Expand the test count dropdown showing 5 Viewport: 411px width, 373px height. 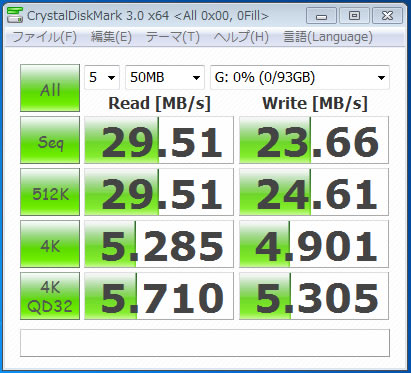[102, 77]
